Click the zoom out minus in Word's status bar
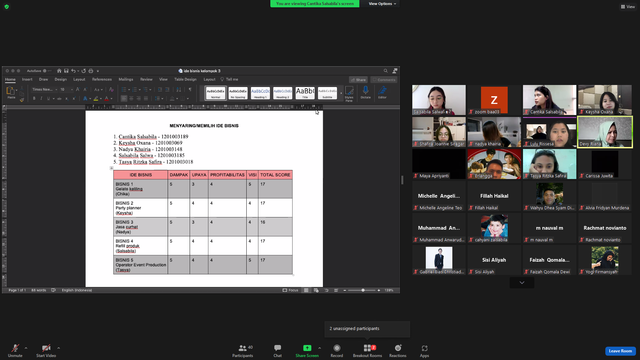 [345, 290]
